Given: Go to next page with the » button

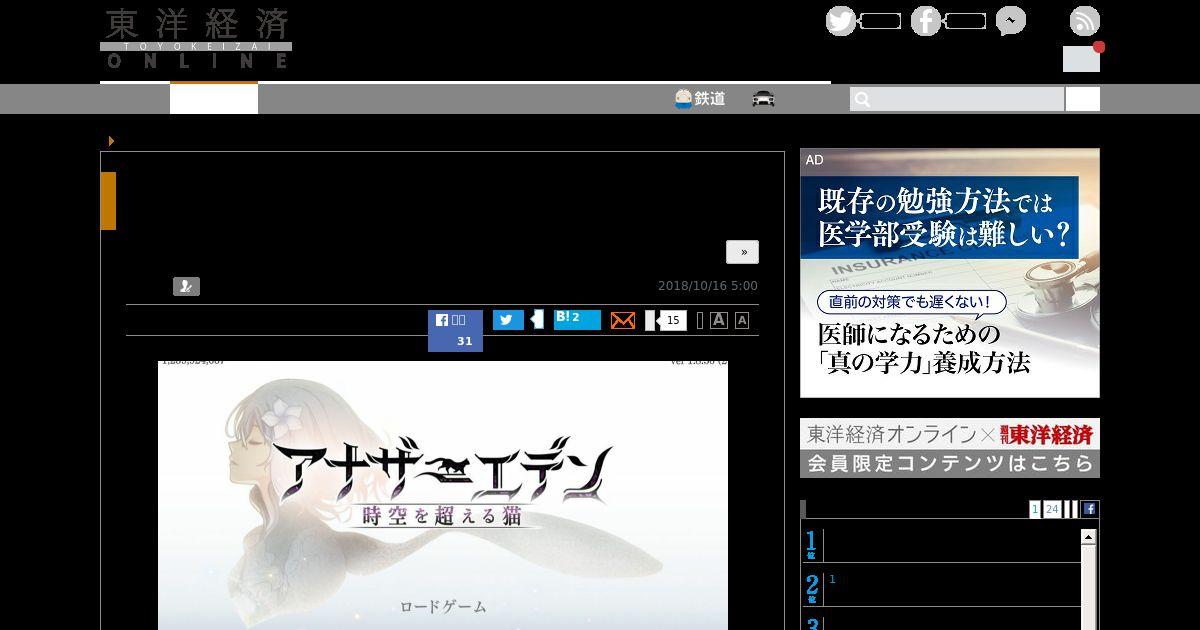Looking at the screenshot, I should (742, 252).
